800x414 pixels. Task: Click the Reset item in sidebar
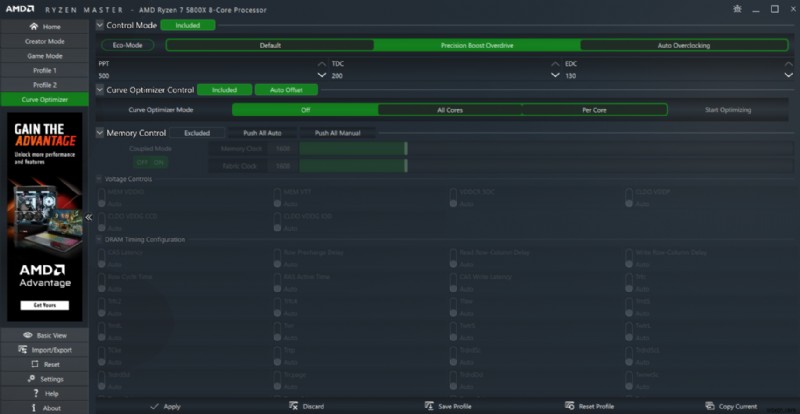click(44, 364)
